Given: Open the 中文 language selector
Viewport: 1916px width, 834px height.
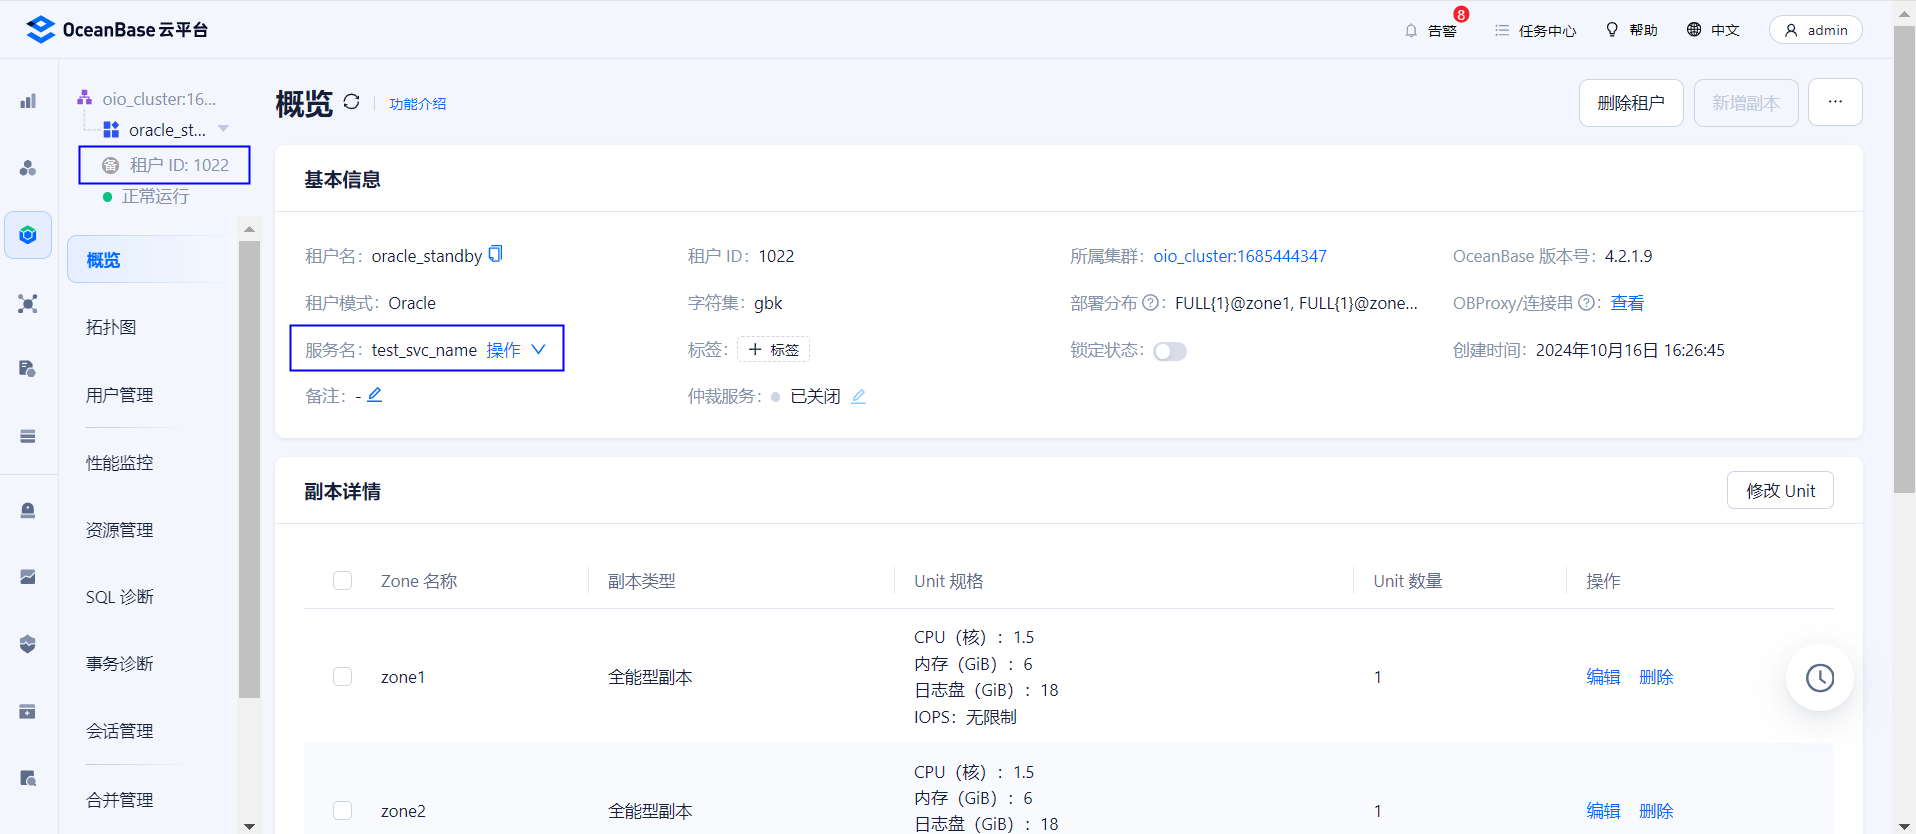Looking at the screenshot, I should 1713,30.
